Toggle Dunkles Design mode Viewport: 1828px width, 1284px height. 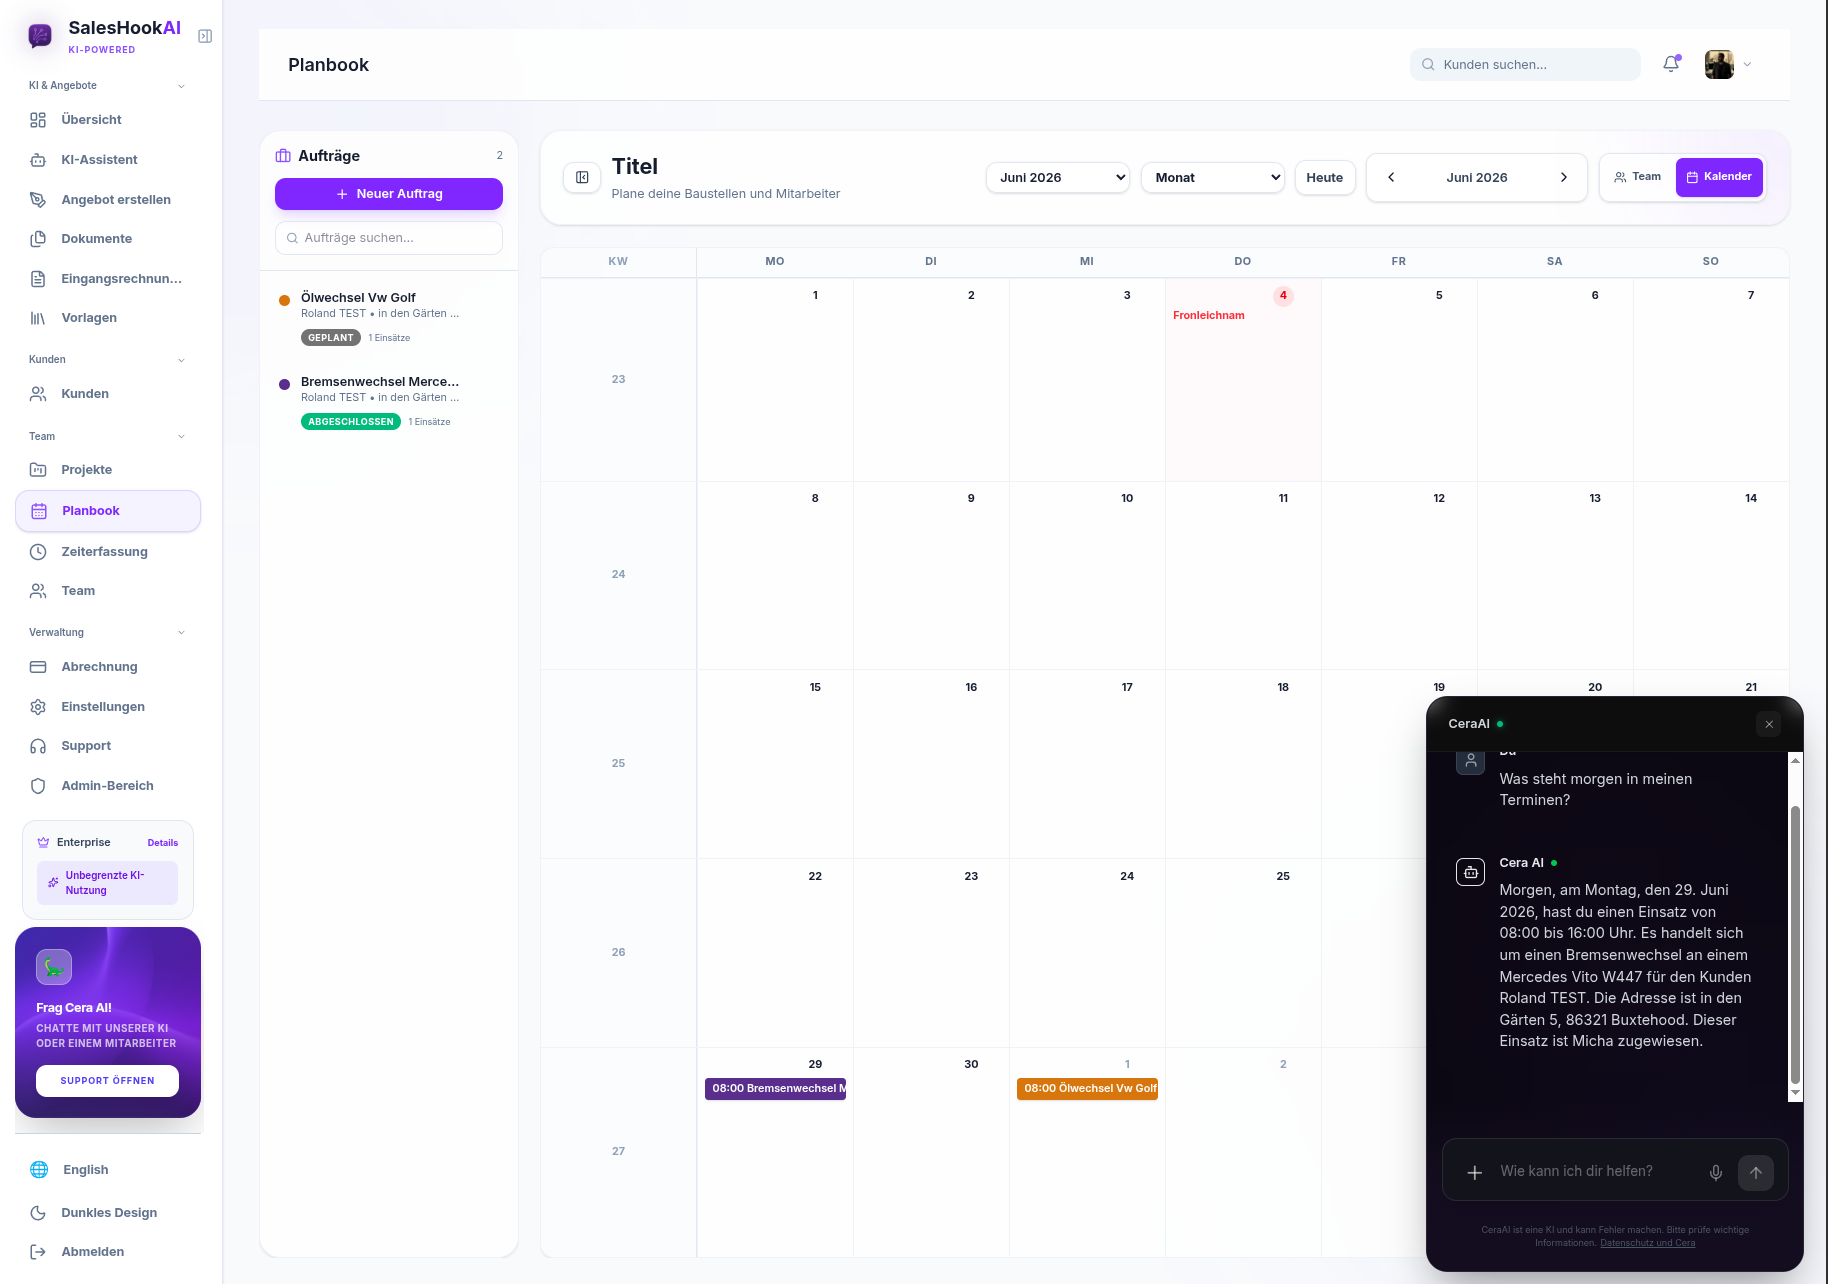[x=108, y=1212]
